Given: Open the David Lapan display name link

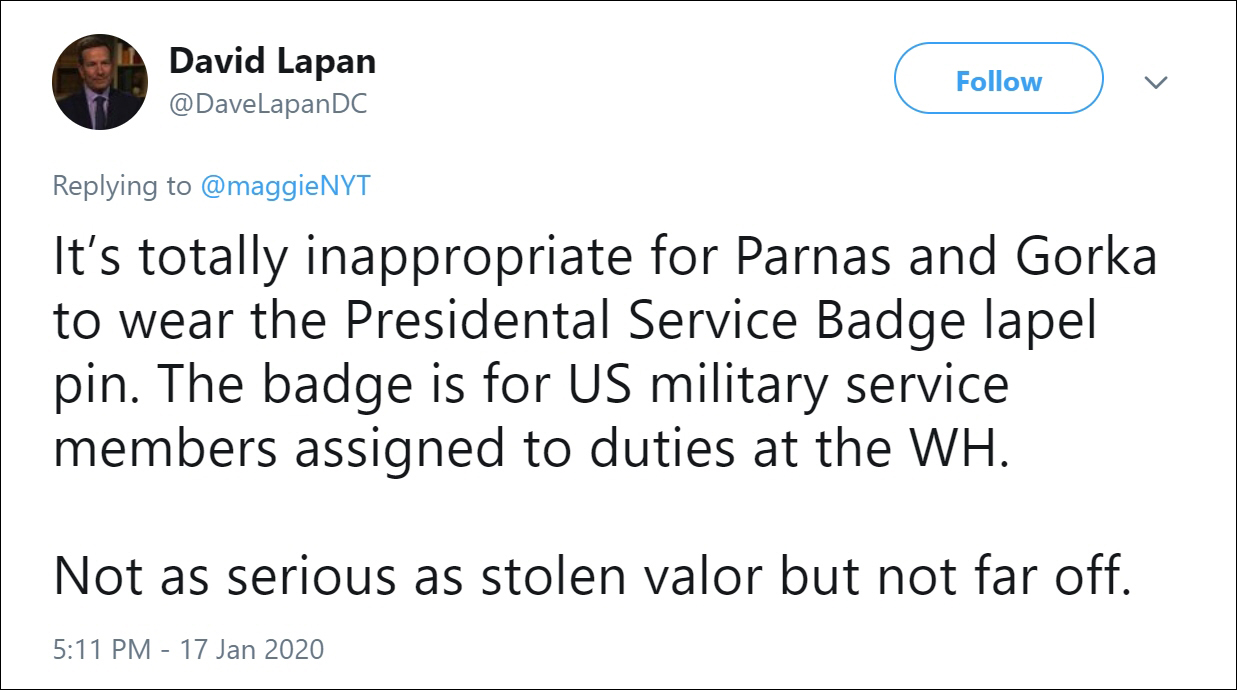Looking at the screenshot, I should (x=272, y=62).
